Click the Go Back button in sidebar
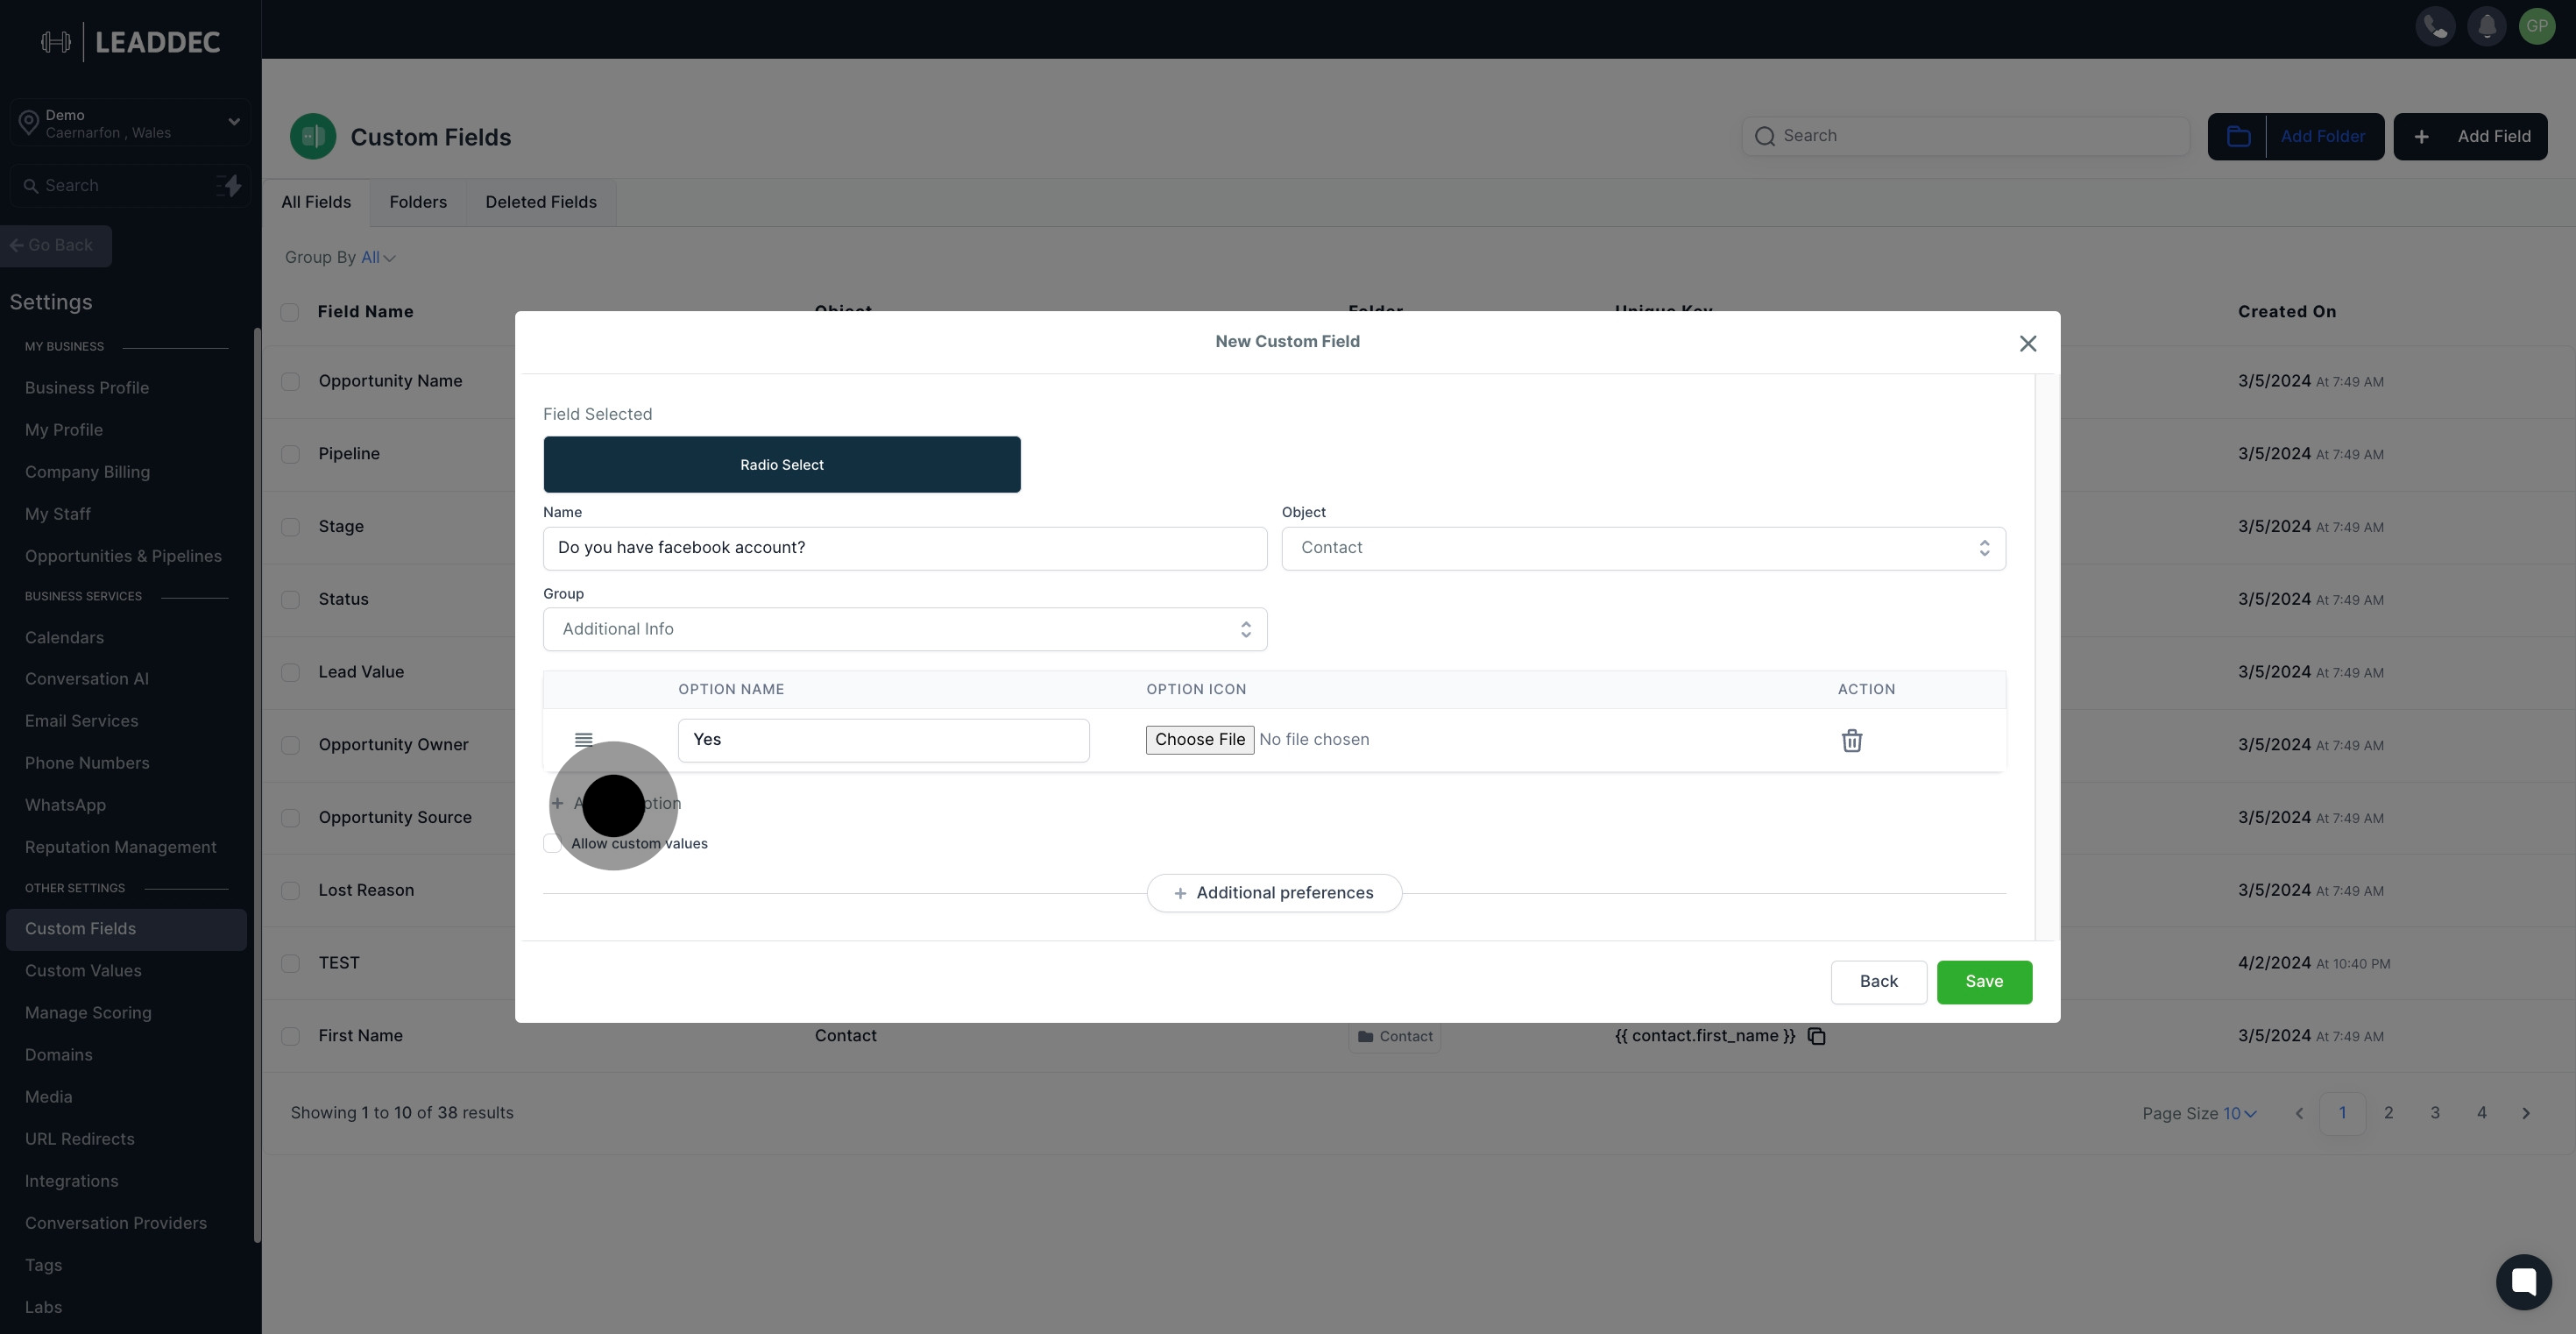Screen dimensions: 2576x1334 point(55,246)
